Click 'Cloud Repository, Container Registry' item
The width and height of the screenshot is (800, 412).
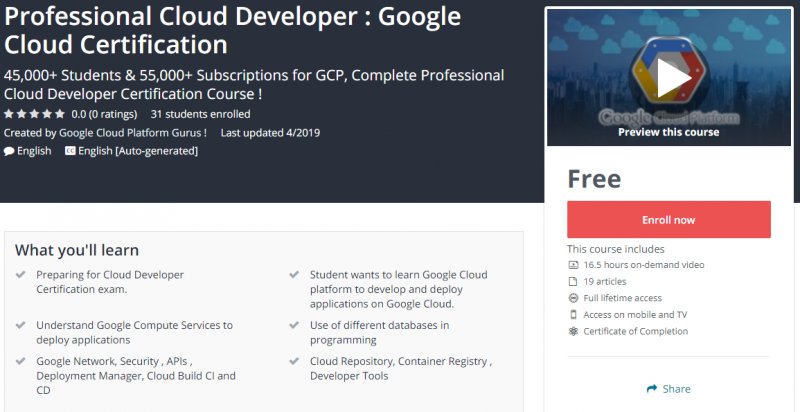coord(401,368)
